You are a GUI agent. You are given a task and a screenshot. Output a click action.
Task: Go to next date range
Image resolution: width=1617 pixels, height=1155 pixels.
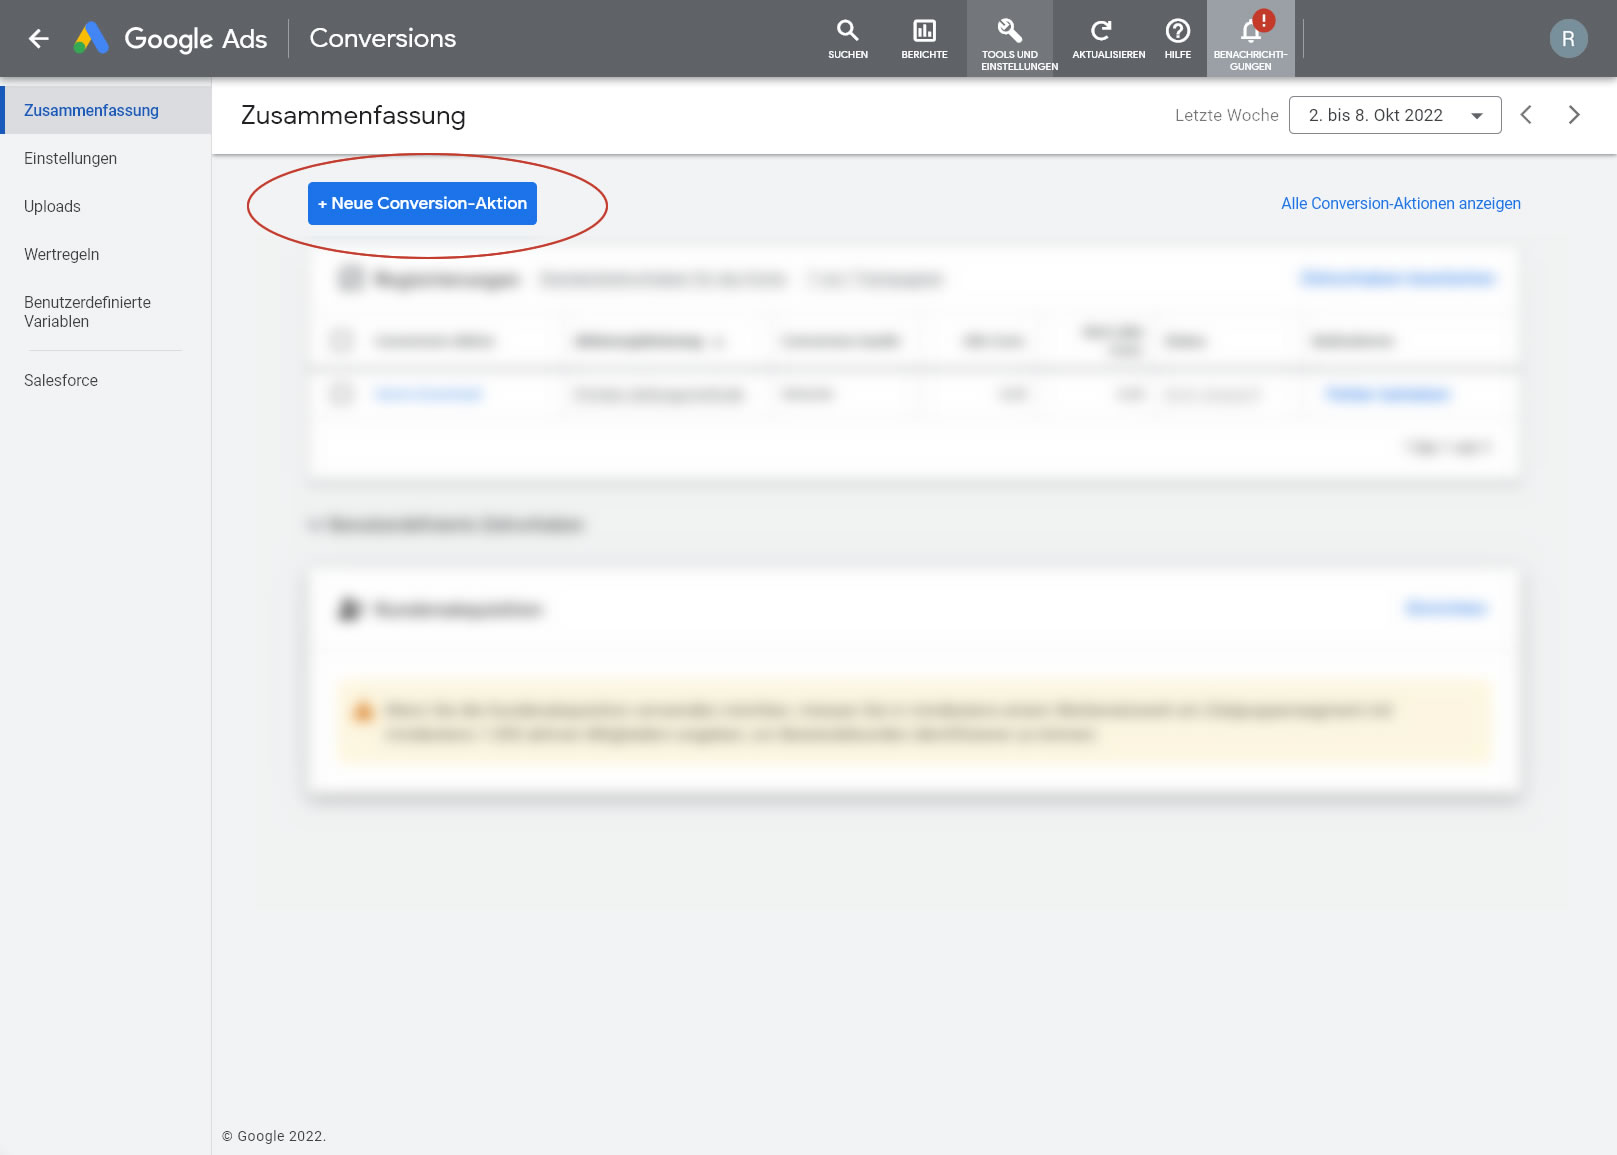[x=1574, y=115]
